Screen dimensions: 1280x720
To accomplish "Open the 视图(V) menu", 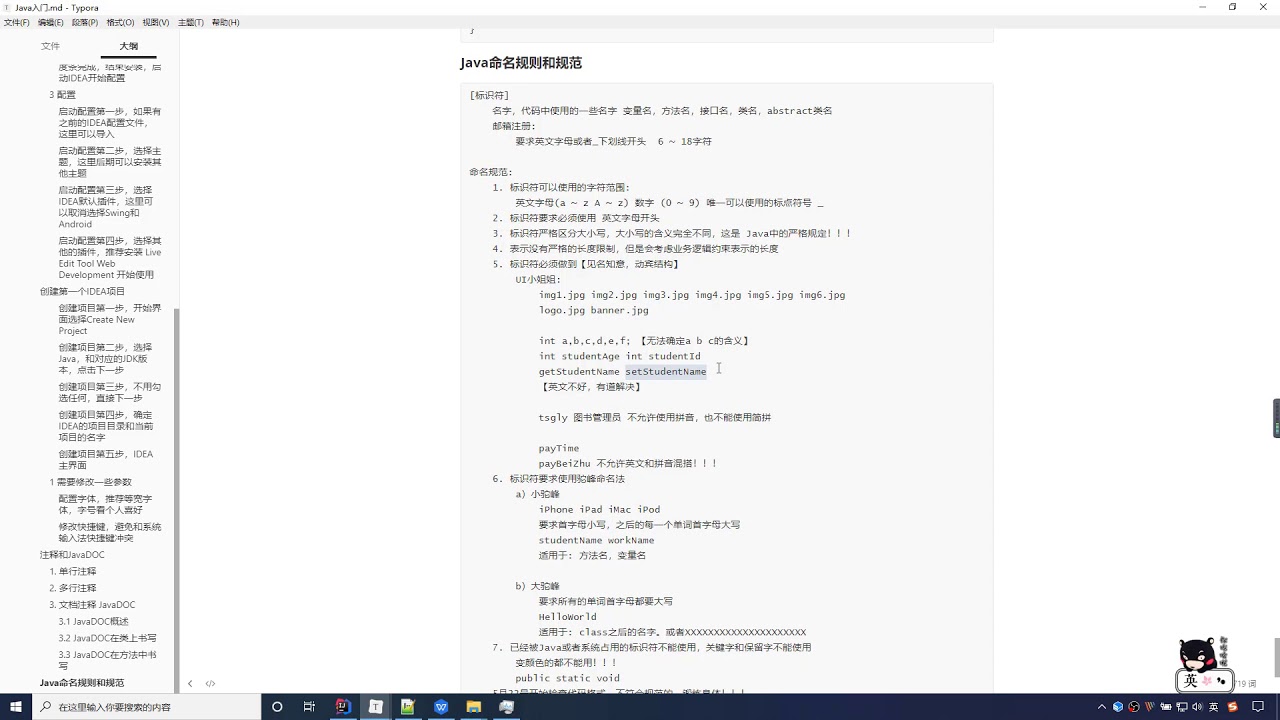I will (x=155, y=22).
